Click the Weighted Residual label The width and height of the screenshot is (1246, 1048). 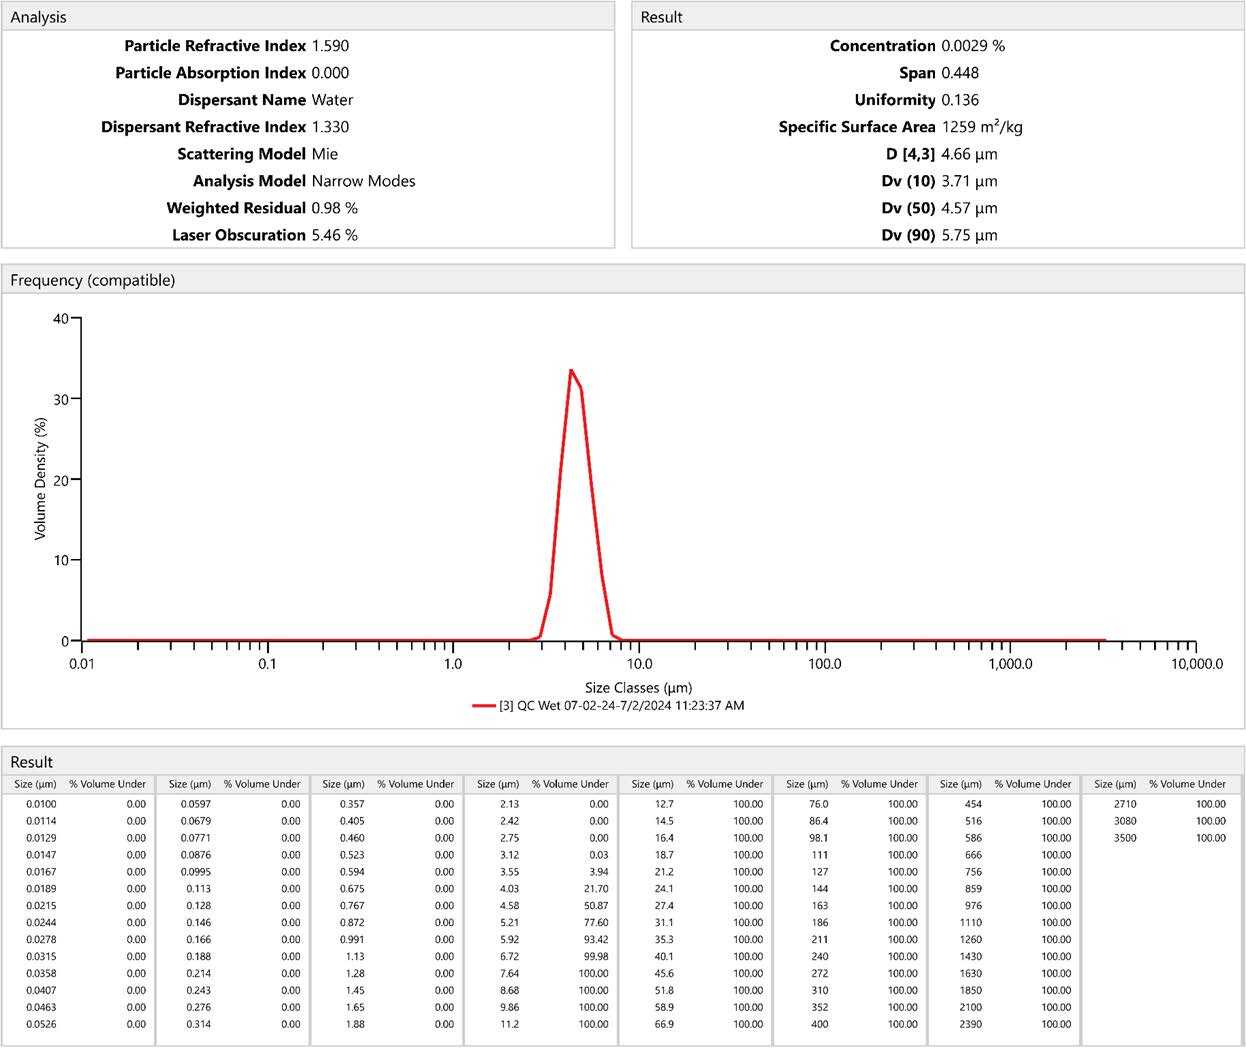click(236, 208)
